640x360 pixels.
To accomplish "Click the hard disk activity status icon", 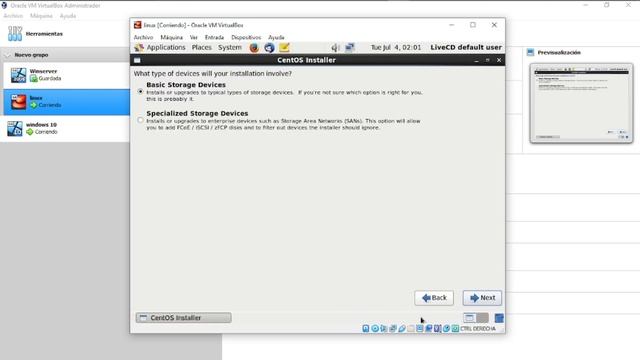I will (x=366, y=329).
